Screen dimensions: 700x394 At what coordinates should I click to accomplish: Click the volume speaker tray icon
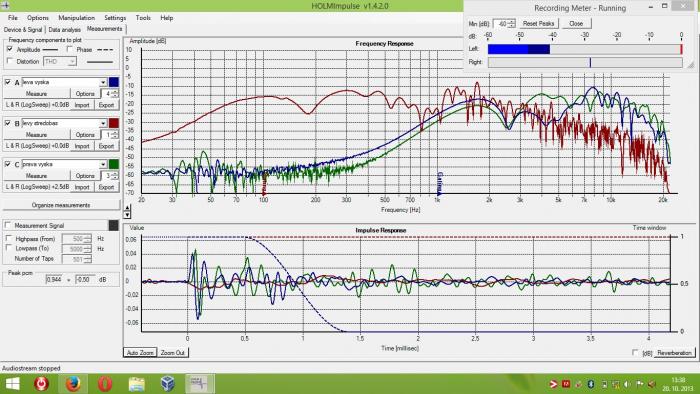tap(627, 384)
